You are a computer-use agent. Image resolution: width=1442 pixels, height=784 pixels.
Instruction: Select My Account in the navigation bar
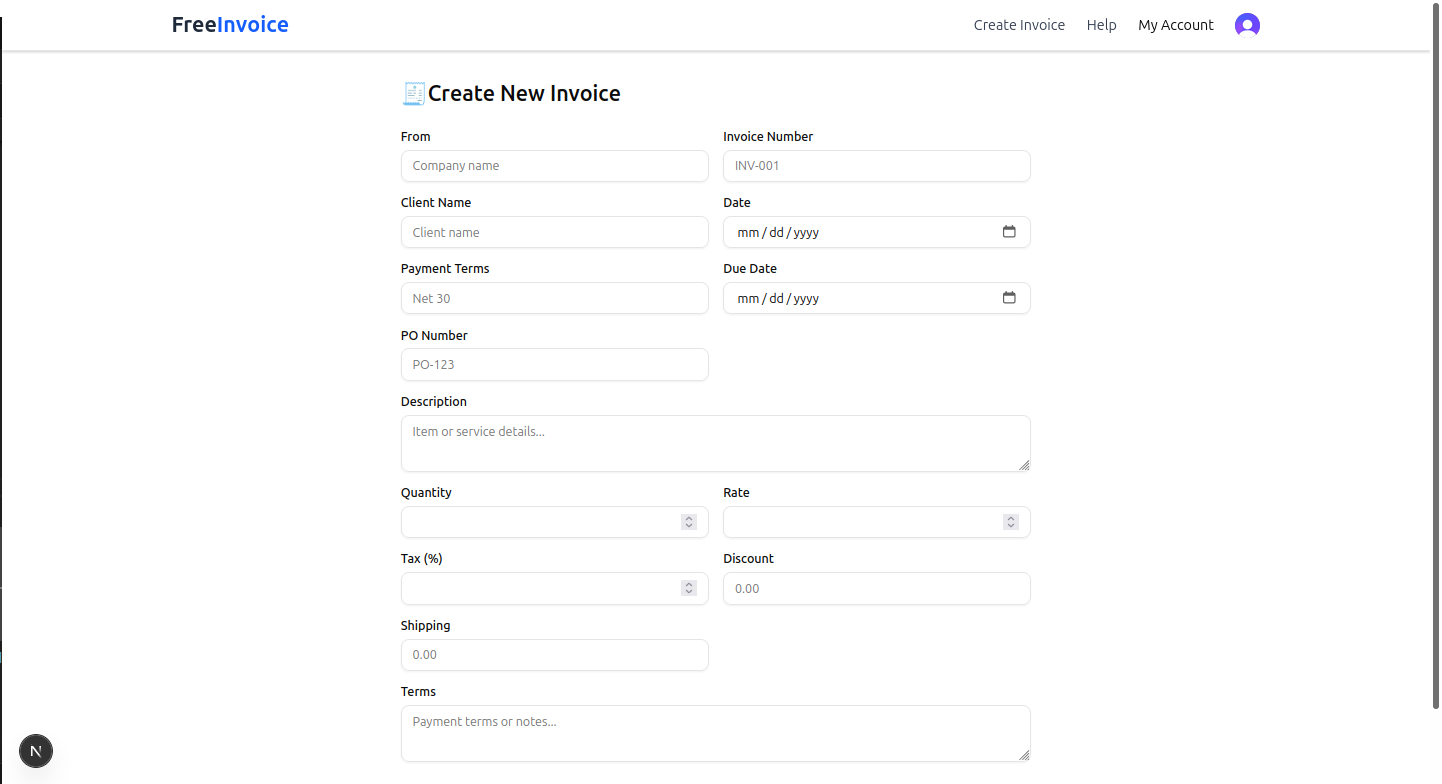point(1176,24)
